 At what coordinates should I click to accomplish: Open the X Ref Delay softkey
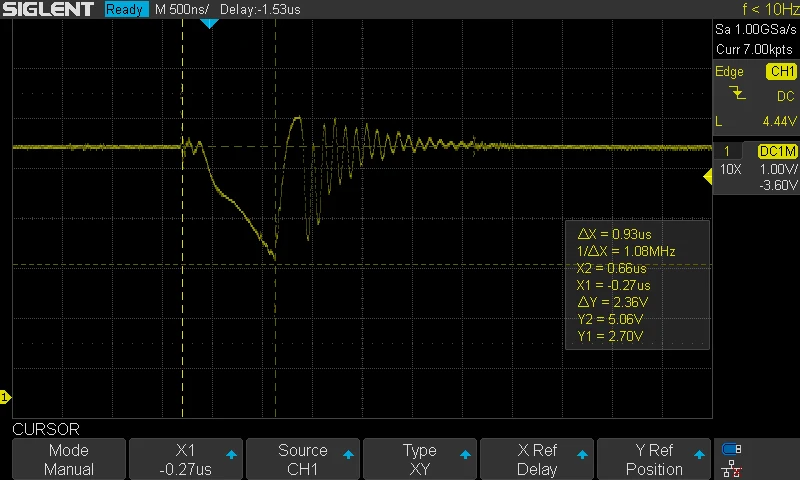pos(537,459)
